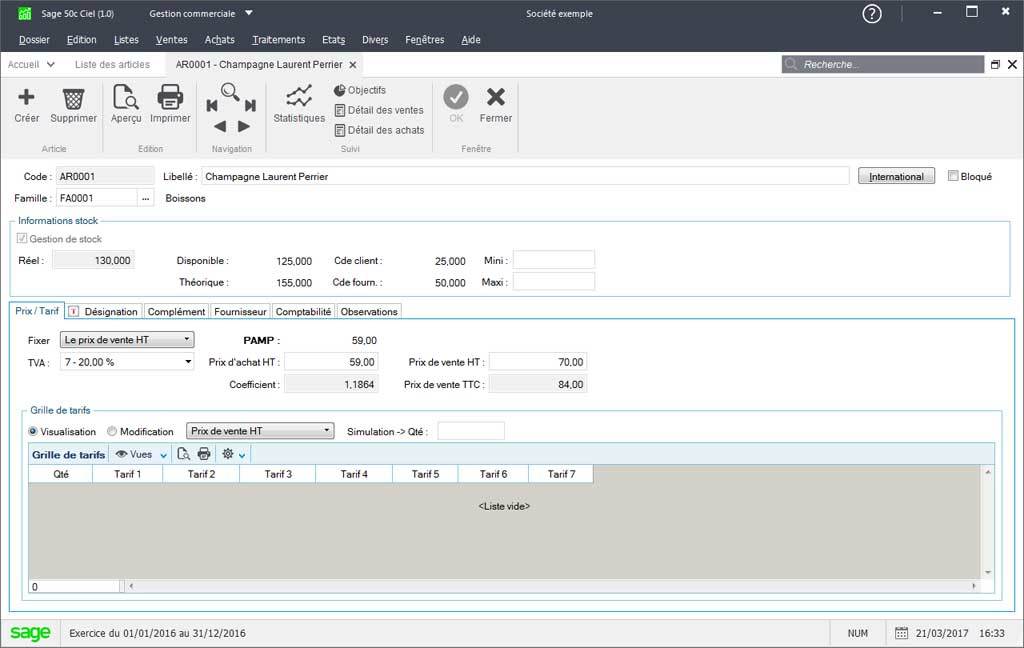Viewport: 1024px width, 648px height.
Task: Click the Grille de tarifs gear icon
Action: 227,453
